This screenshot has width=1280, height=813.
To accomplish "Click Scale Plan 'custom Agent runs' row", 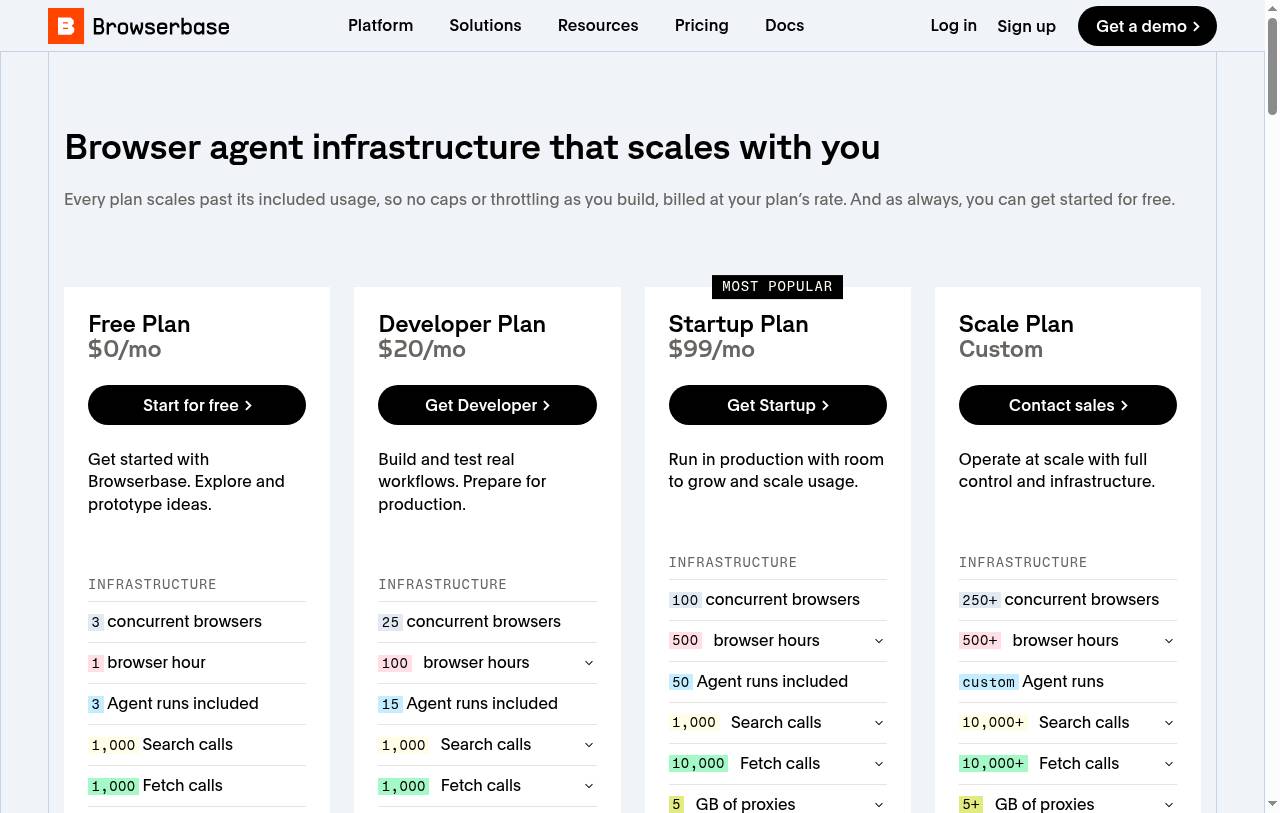I will tap(1067, 682).
